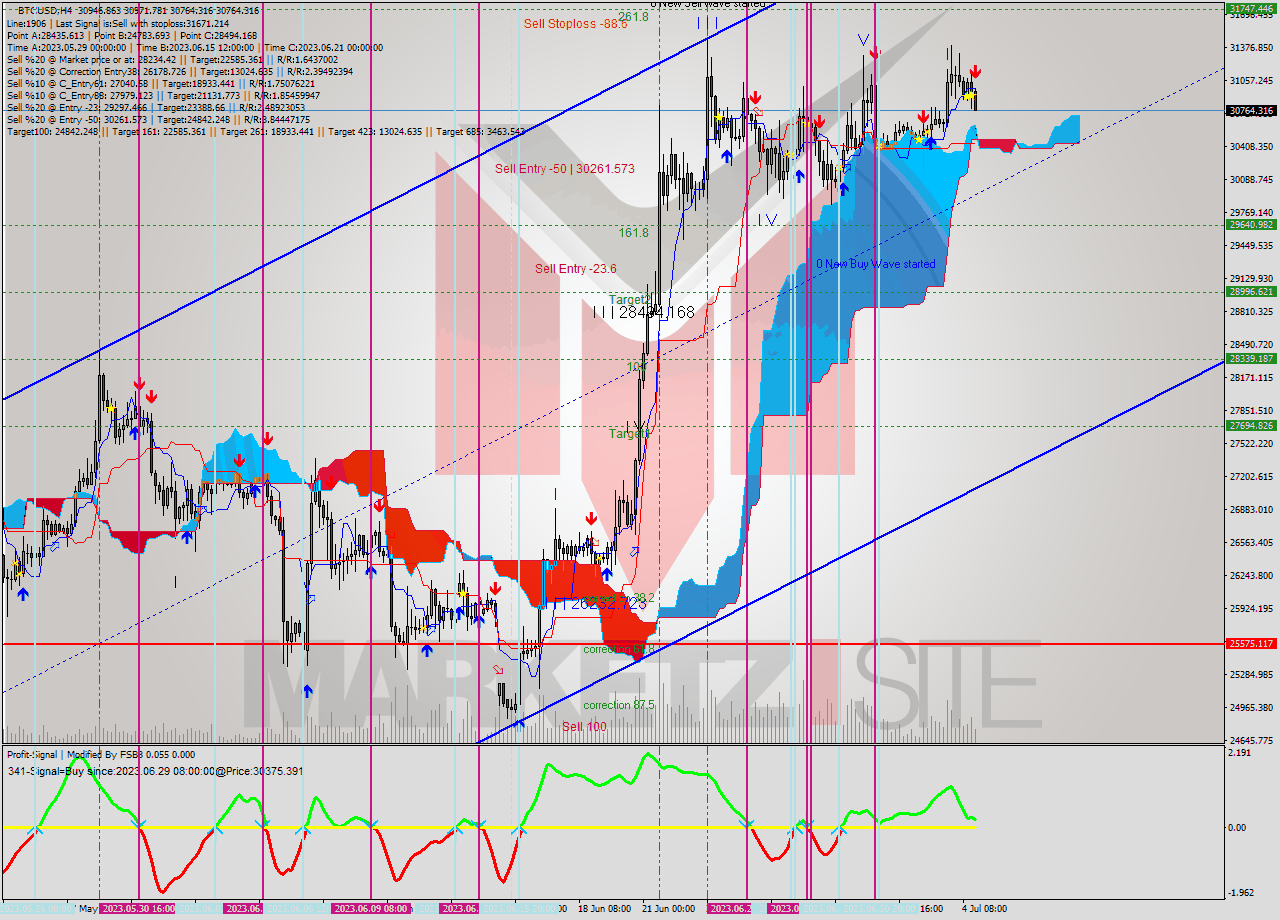This screenshot has height=920, width=1280.
Task: Click the 24965.380 price scale value
Action: point(1250,707)
